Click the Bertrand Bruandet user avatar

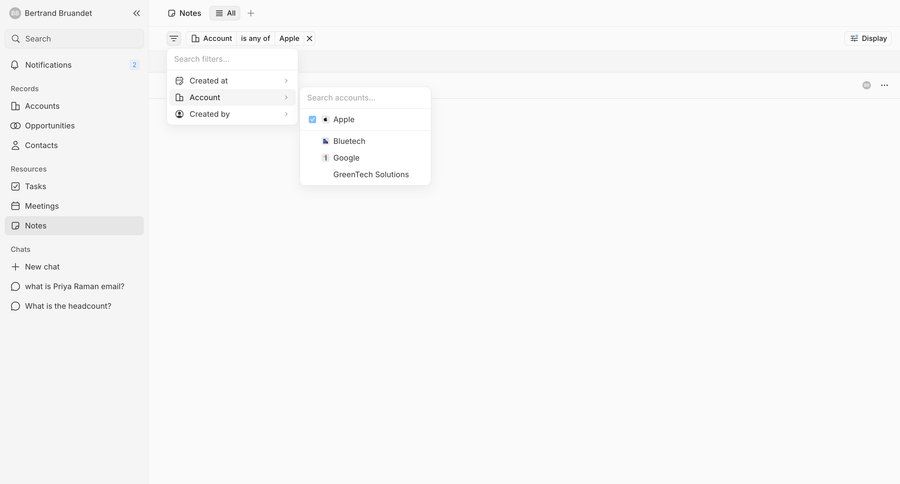pos(15,13)
